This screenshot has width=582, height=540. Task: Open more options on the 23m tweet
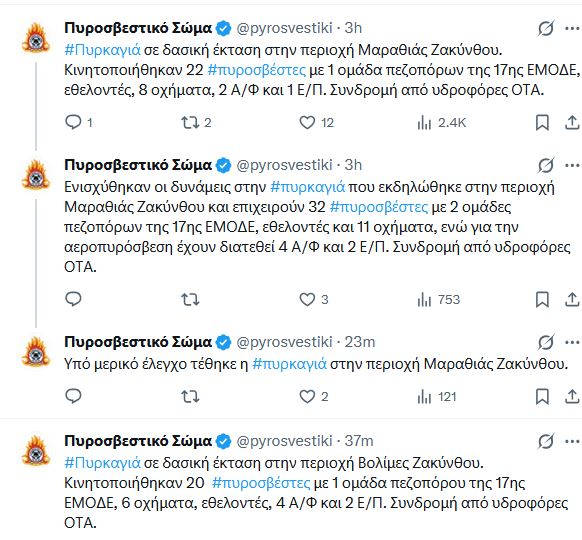[x=572, y=342]
